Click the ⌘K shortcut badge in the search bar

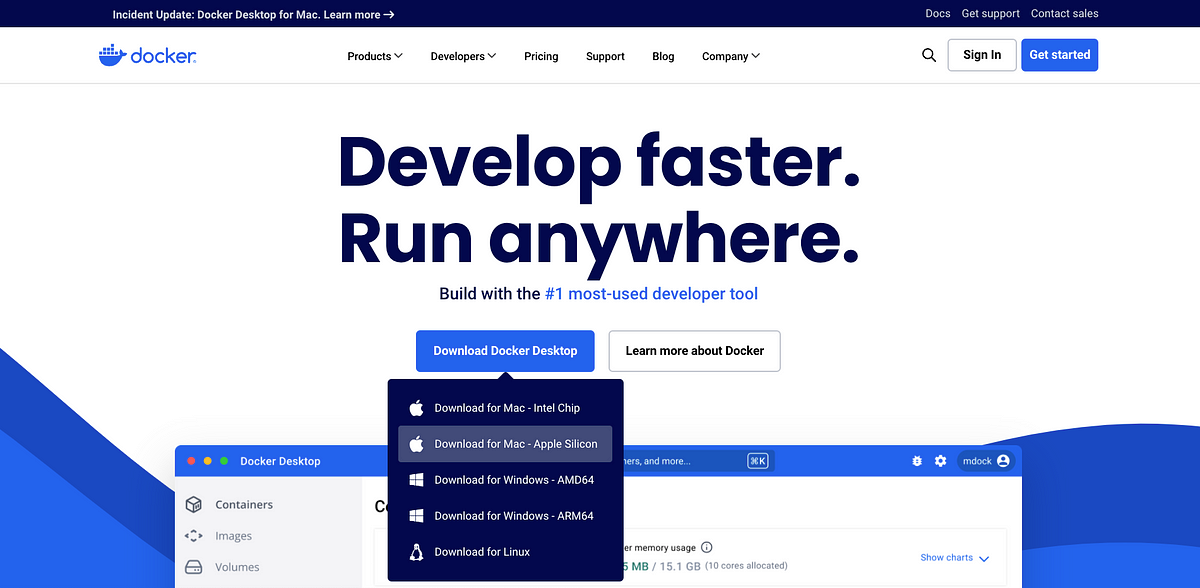pyautogui.click(x=758, y=461)
